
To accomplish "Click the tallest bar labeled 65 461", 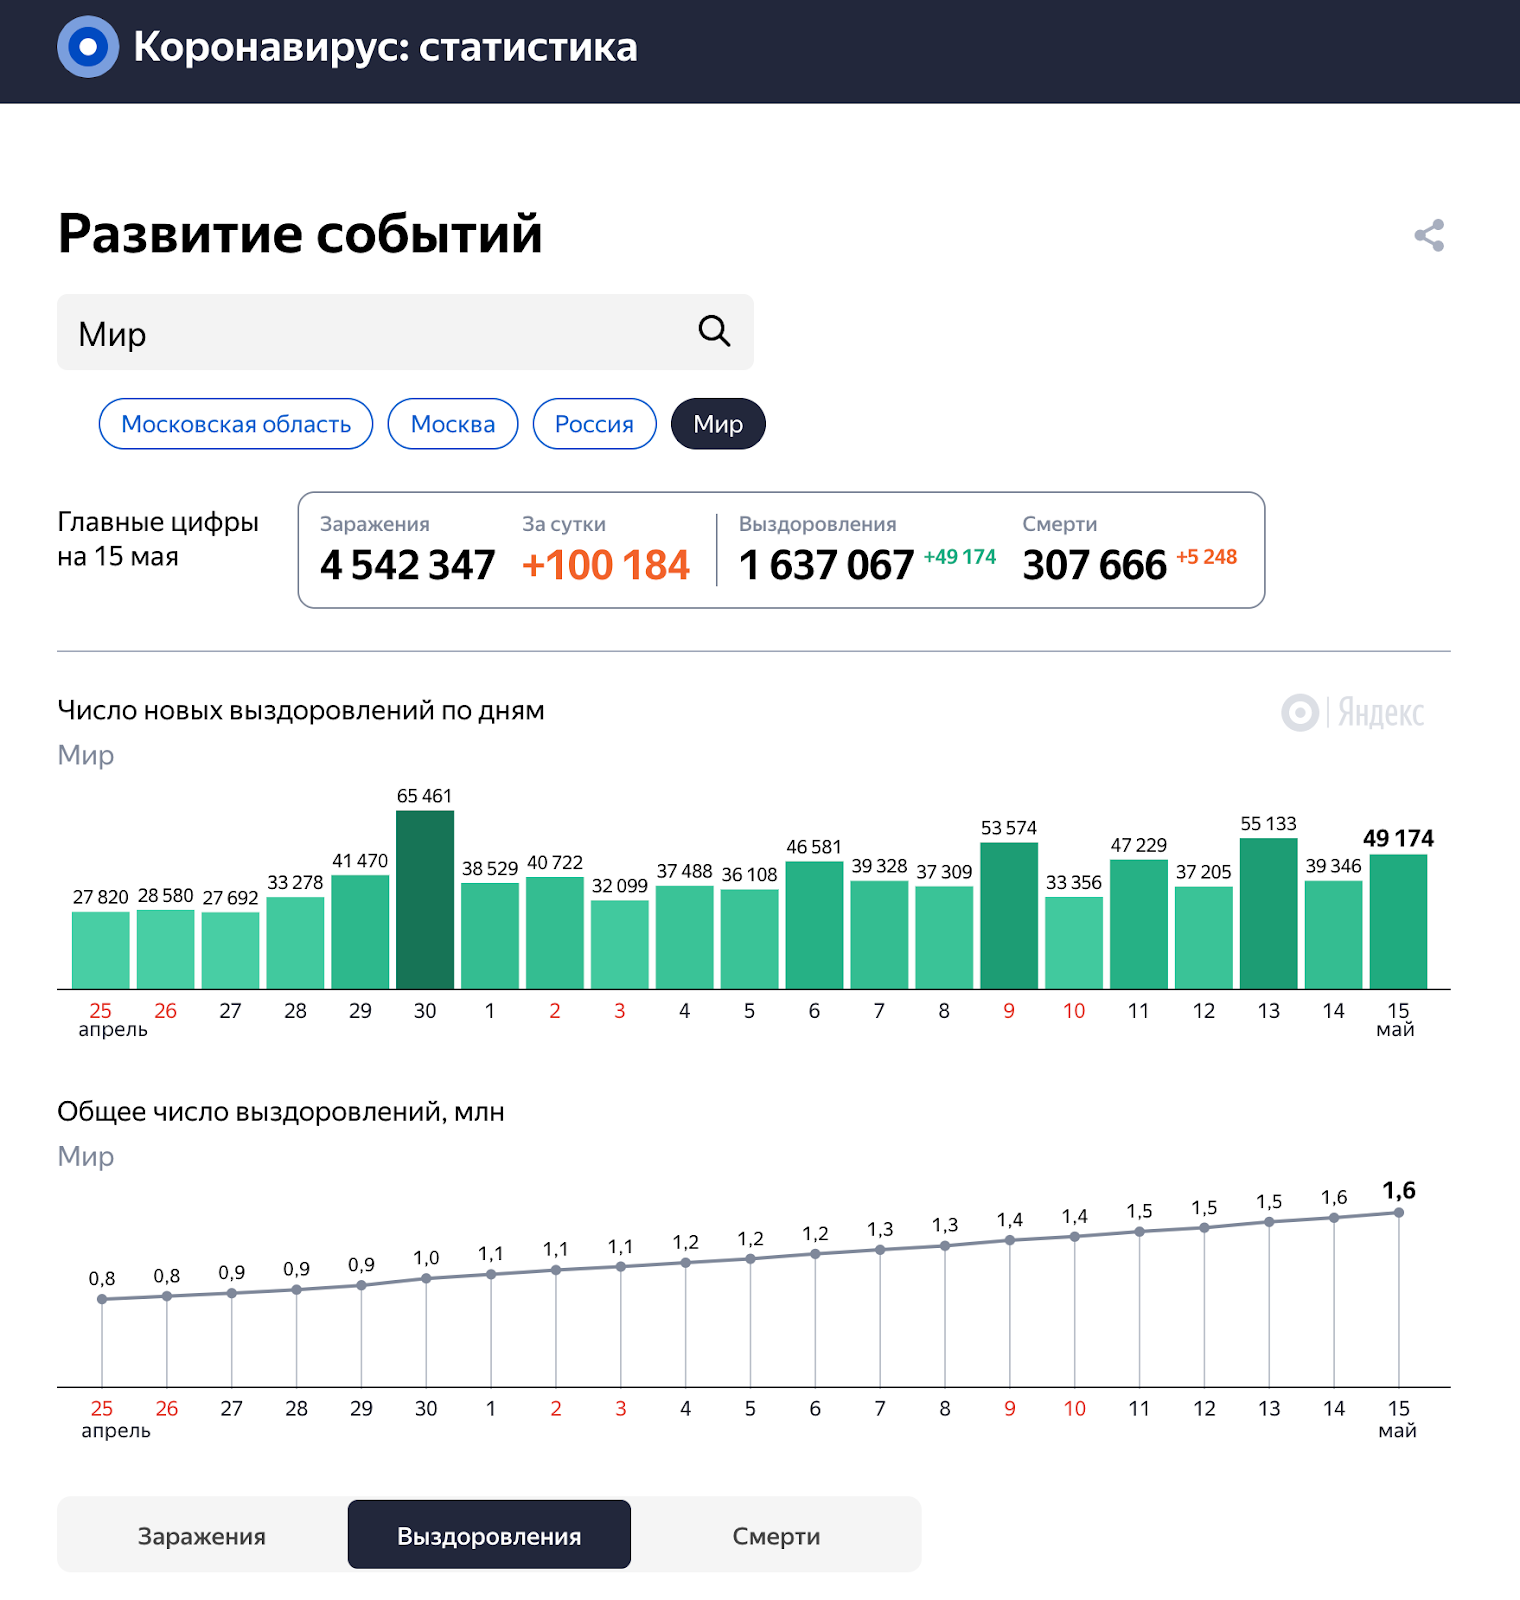I will point(425,900).
